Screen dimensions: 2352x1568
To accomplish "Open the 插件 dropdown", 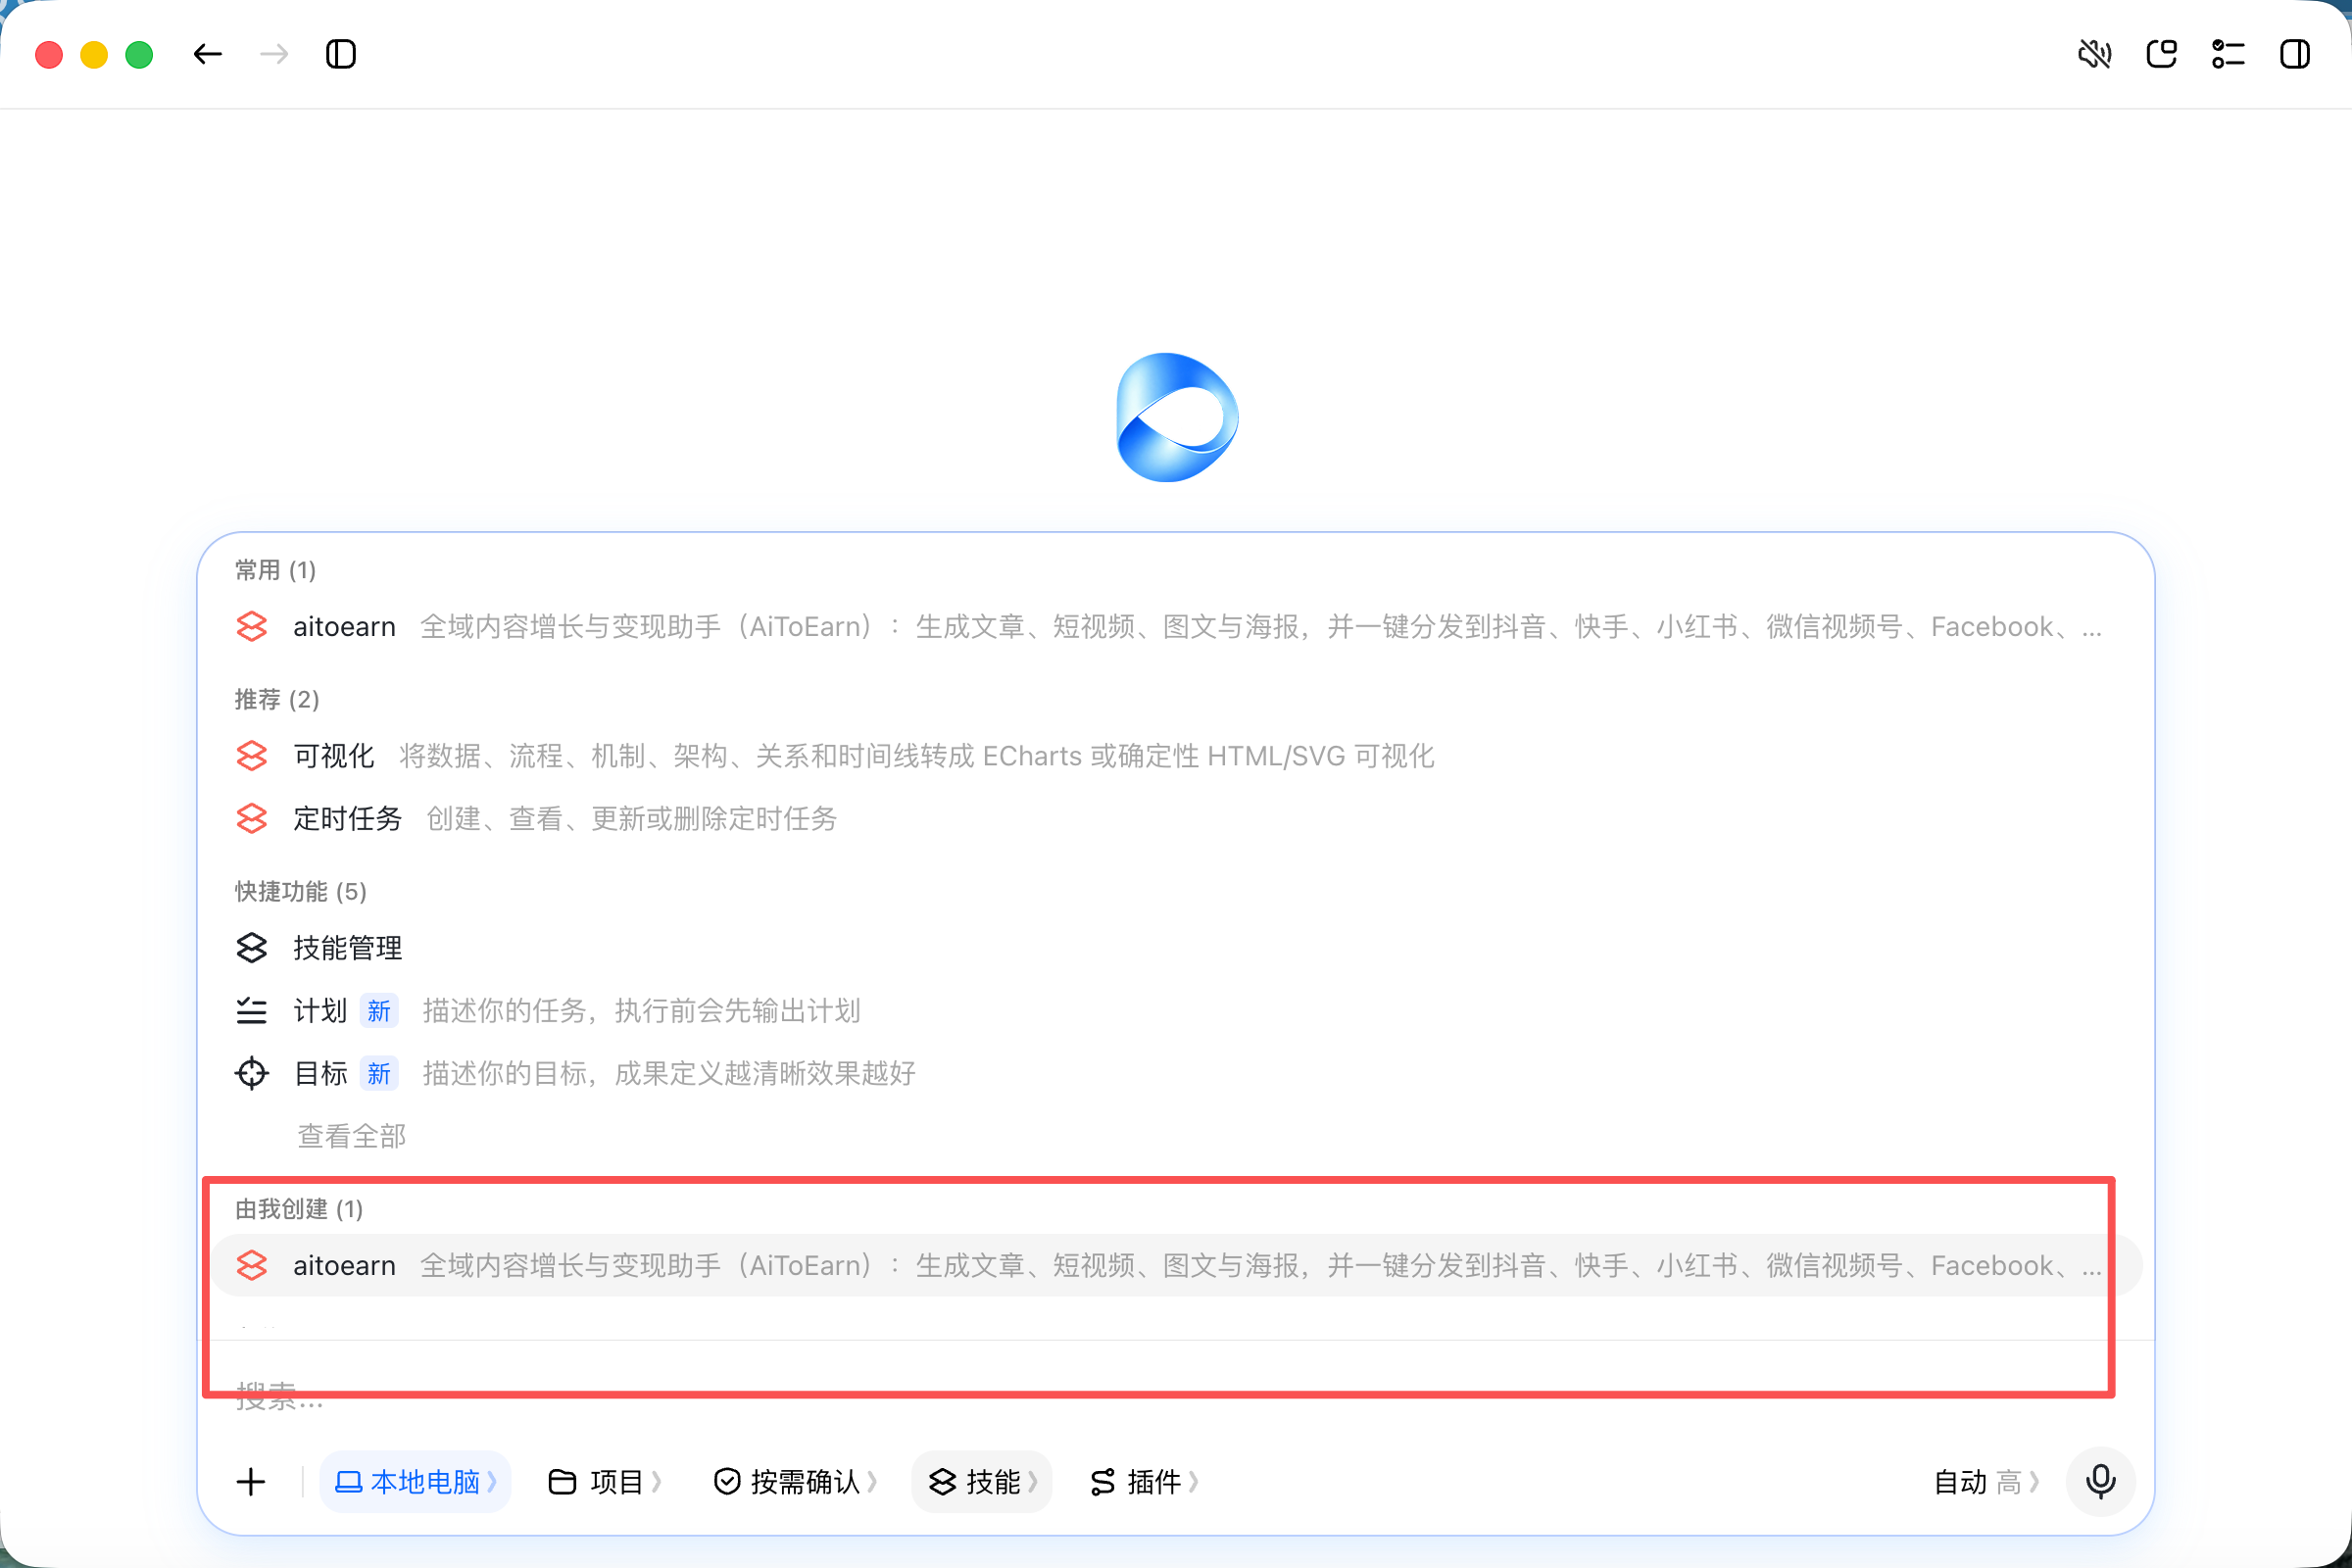I will (x=1143, y=1482).
